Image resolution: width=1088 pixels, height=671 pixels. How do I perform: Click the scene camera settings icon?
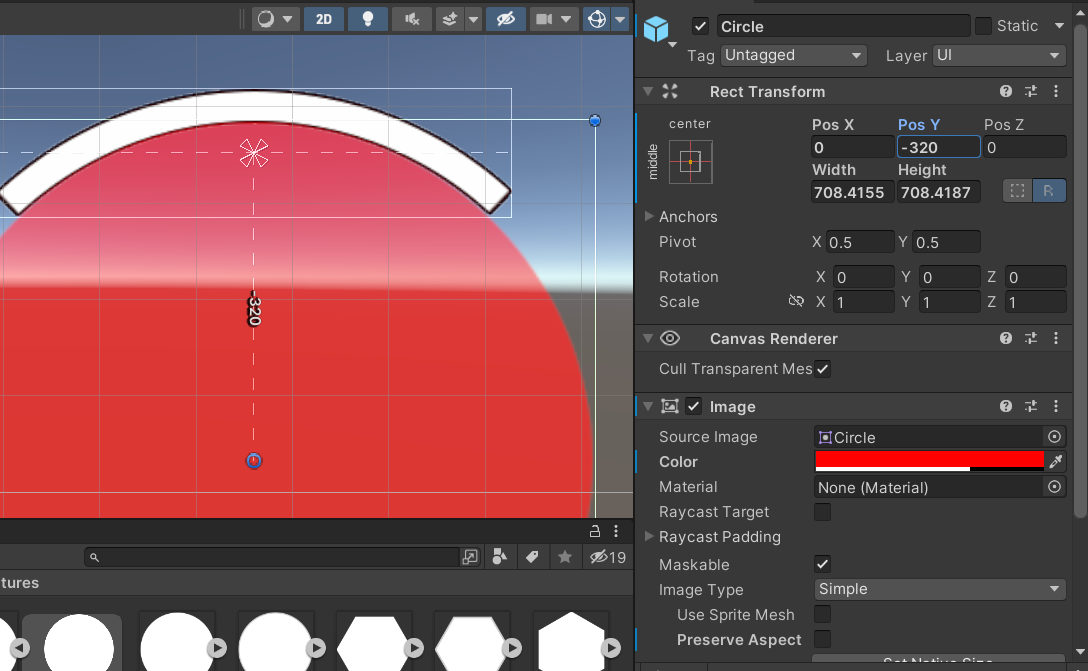(x=545, y=19)
